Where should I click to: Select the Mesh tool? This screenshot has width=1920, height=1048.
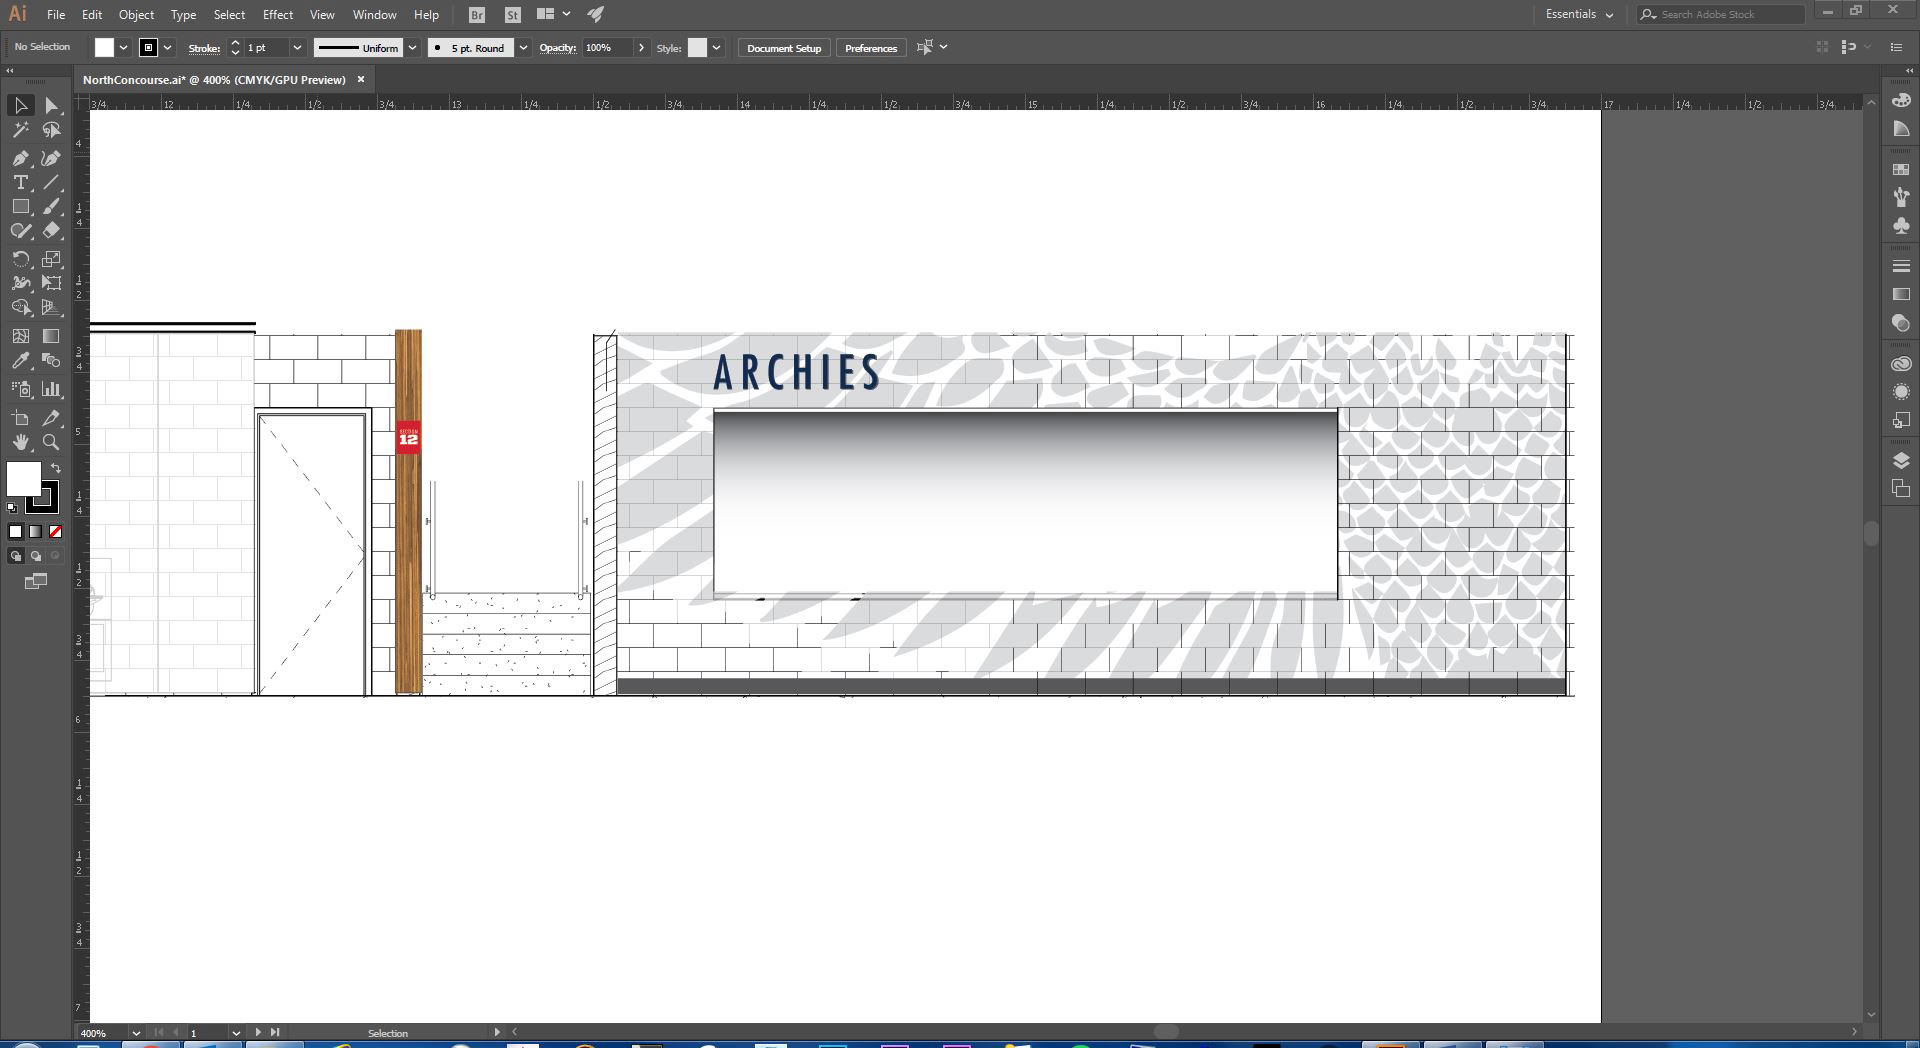click(20, 336)
